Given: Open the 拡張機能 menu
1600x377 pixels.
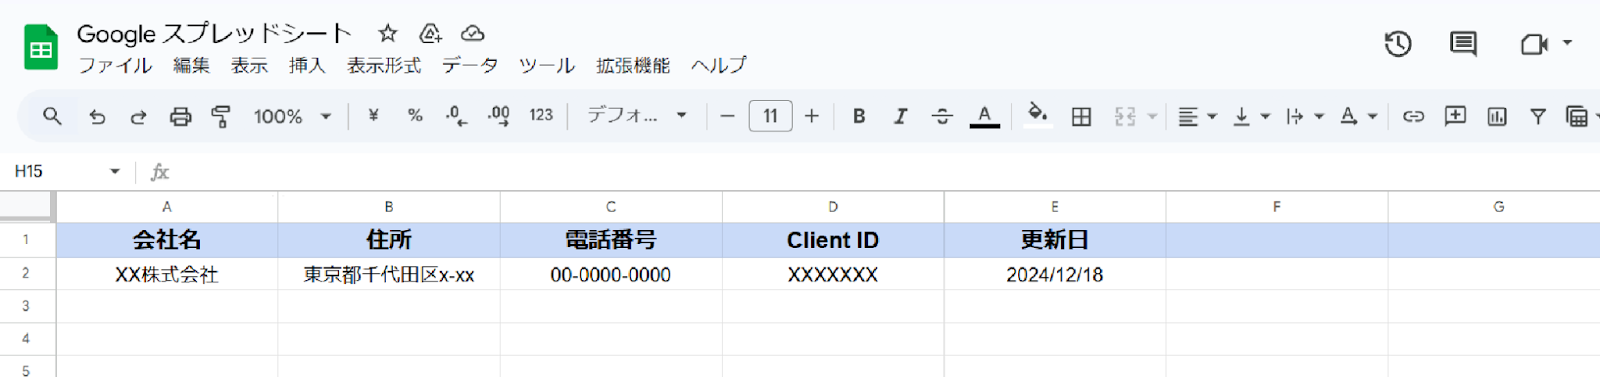Looking at the screenshot, I should click(x=633, y=66).
